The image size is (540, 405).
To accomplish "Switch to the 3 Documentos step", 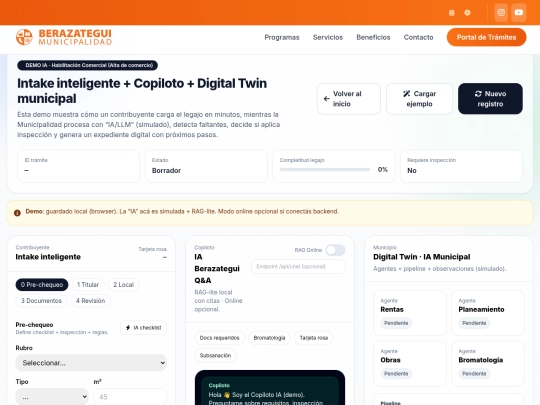I will click(41, 301).
